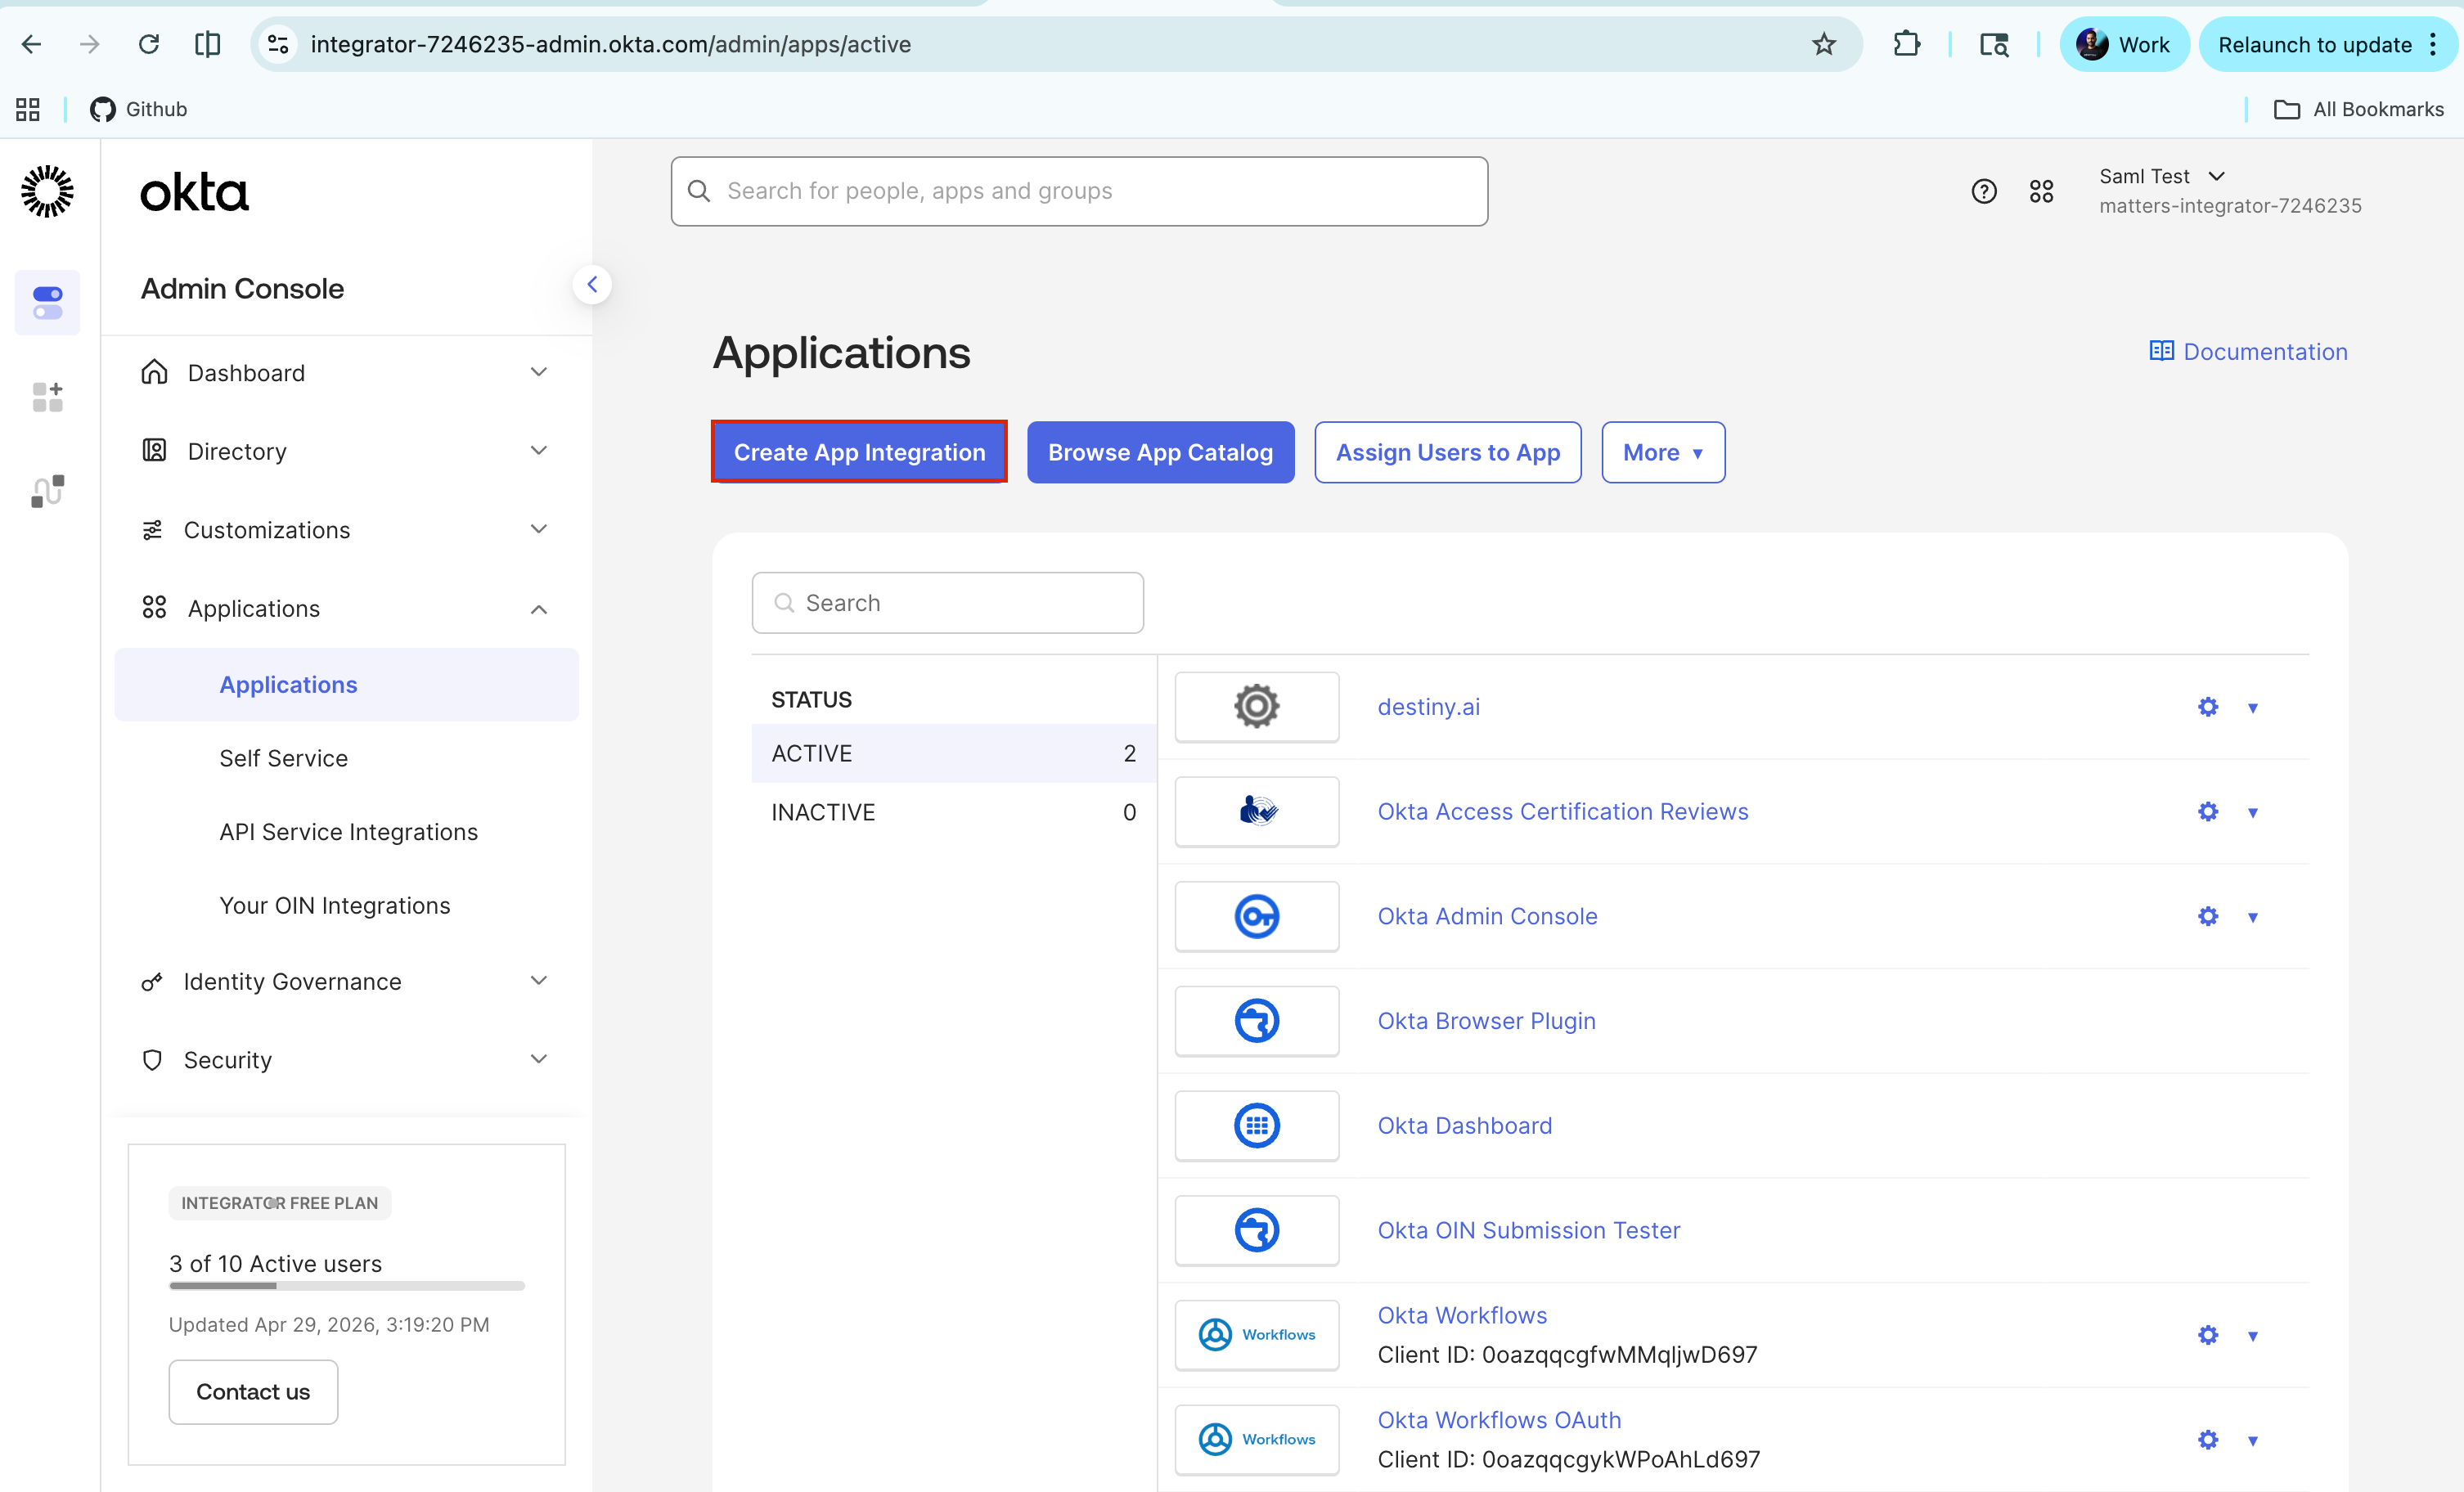Expand dropdown arrow for Okta Workflows OAuth
Screen dimensions: 2464x1492
click(x=2252, y=1441)
